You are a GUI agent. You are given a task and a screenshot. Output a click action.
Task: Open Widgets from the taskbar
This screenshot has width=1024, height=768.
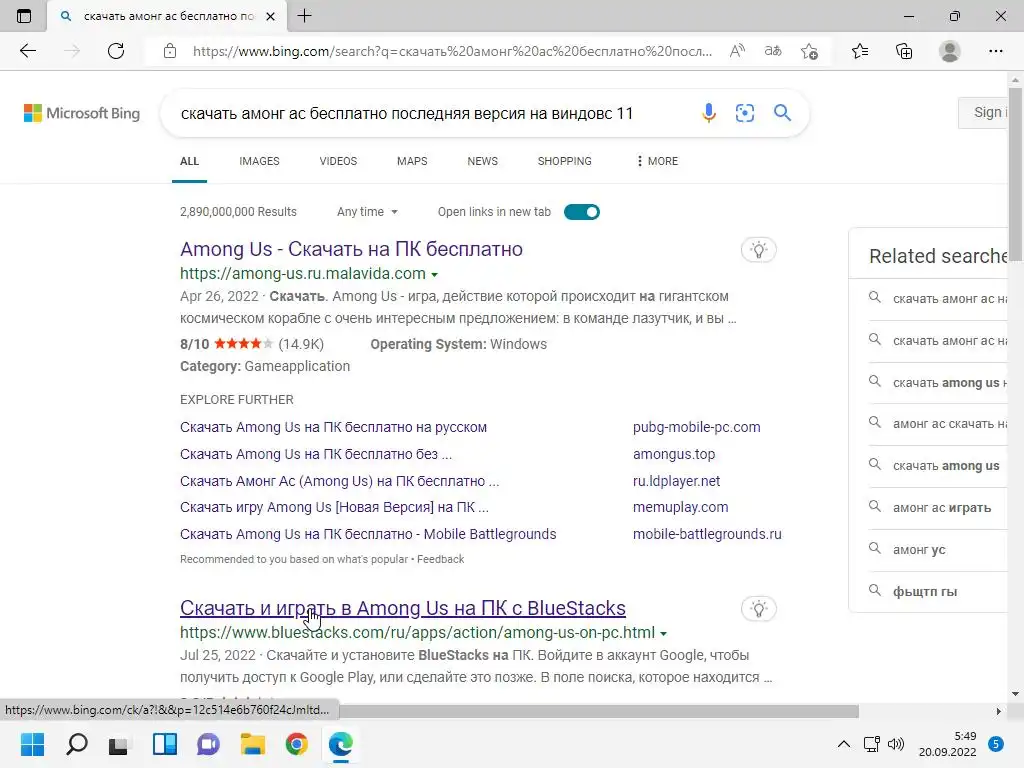pyautogui.click(x=165, y=744)
